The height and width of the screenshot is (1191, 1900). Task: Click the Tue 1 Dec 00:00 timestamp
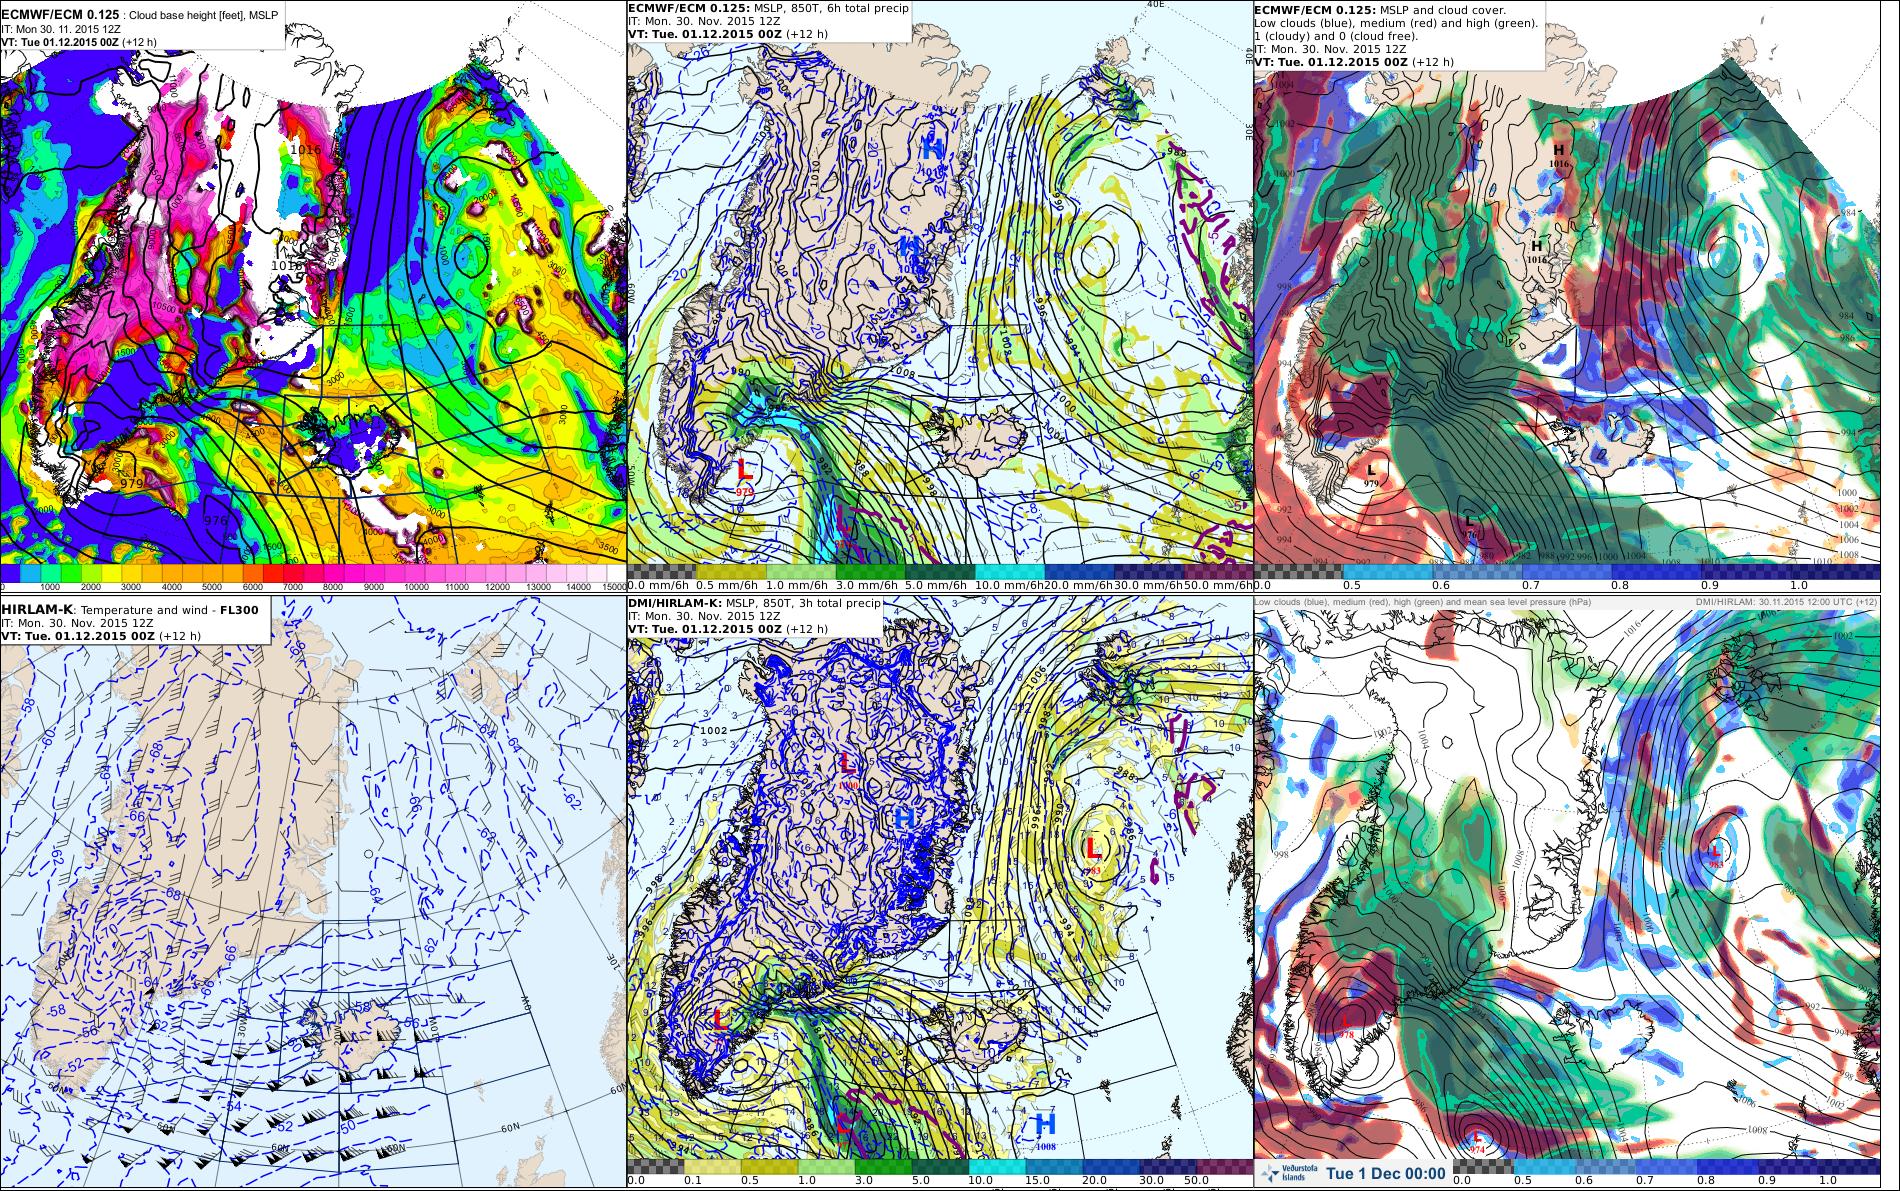pyautogui.click(x=1385, y=1173)
